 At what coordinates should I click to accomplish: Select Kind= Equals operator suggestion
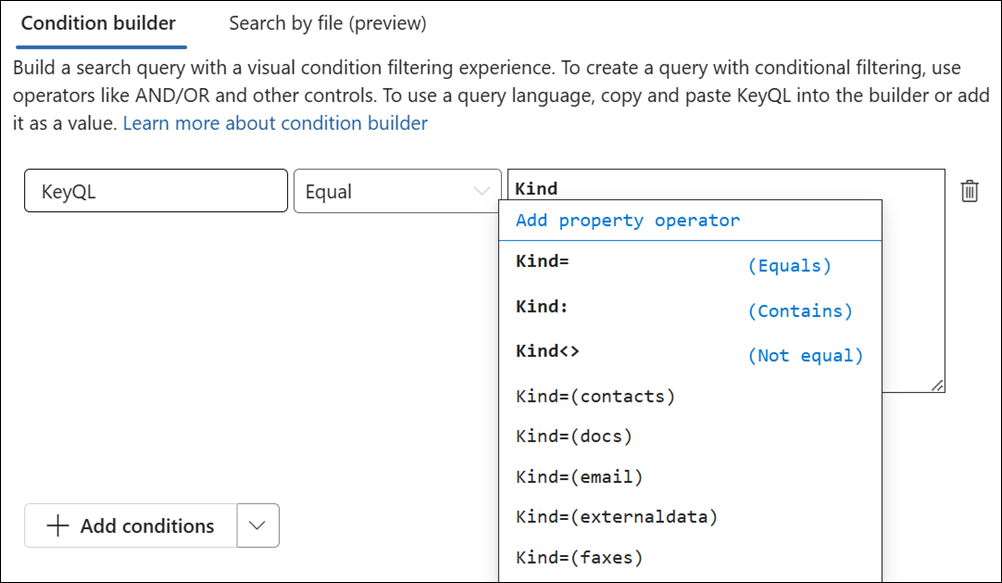coord(690,266)
